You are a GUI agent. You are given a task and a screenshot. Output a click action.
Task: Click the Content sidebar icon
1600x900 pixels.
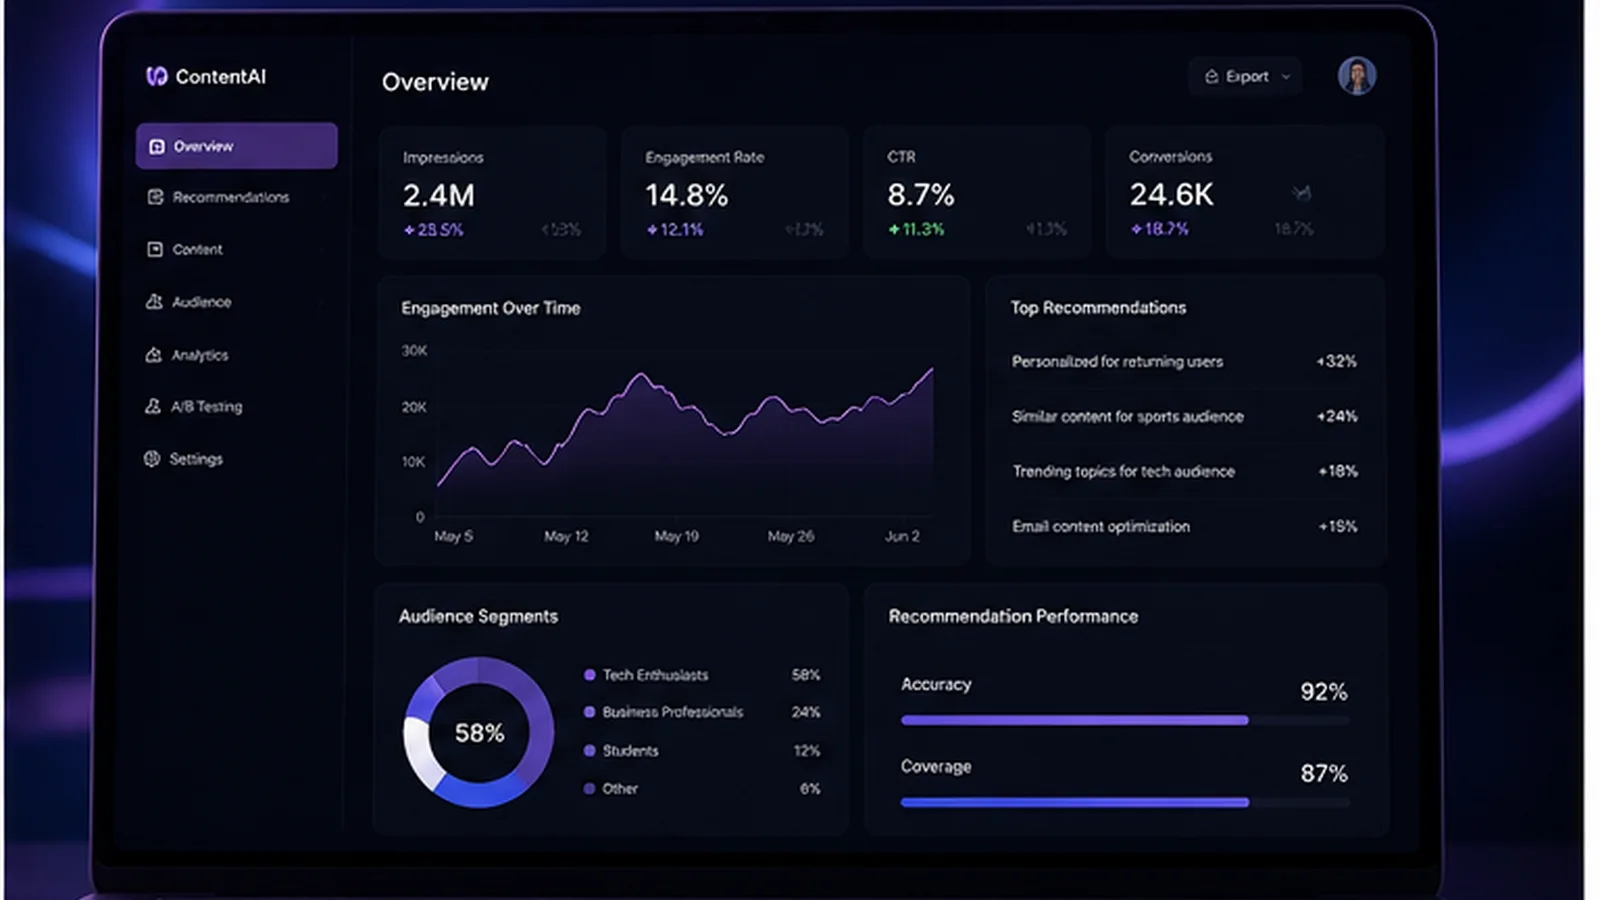(155, 249)
